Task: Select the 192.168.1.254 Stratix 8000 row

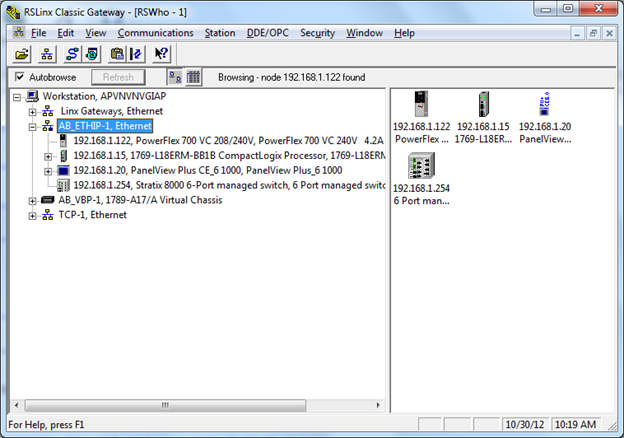Action: point(229,185)
